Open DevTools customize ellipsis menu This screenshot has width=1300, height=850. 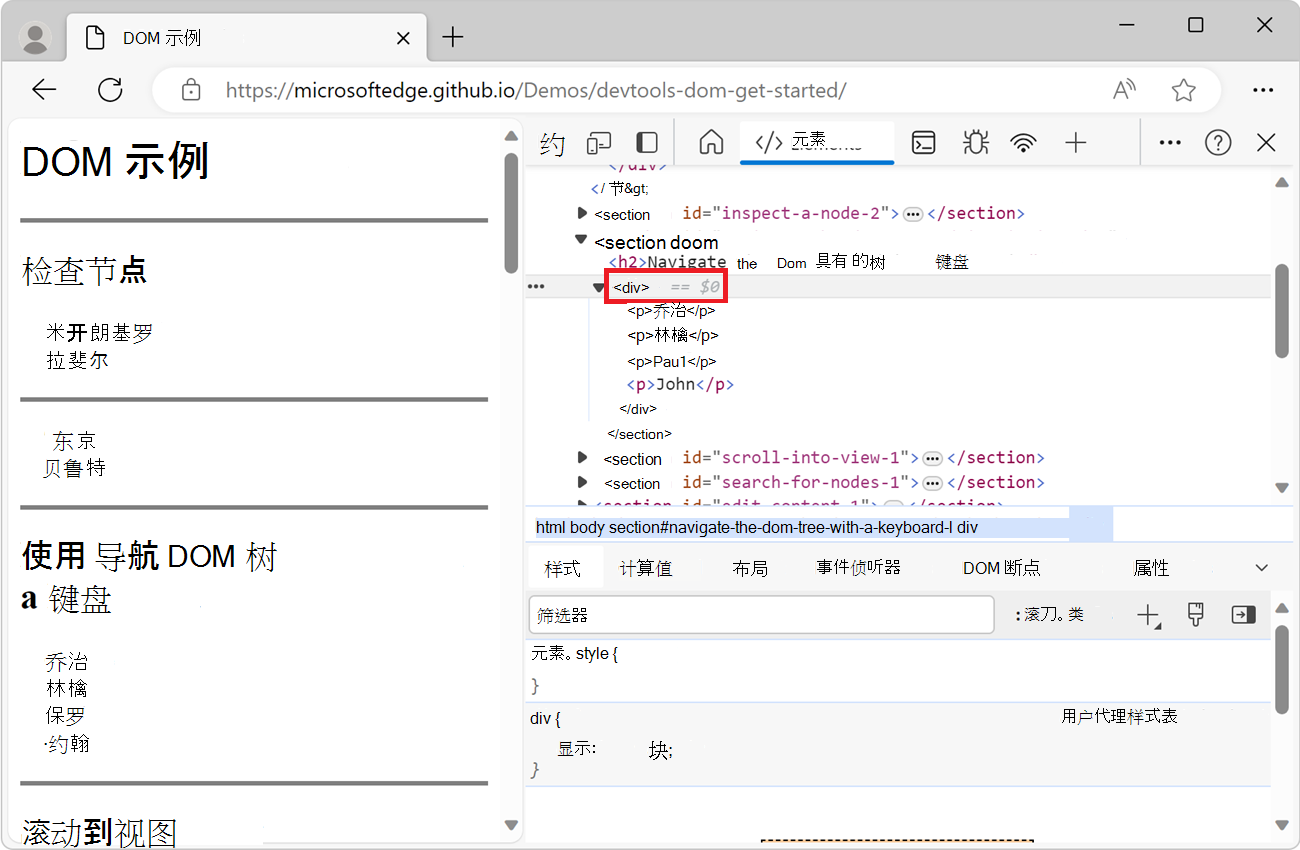click(x=1170, y=143)
